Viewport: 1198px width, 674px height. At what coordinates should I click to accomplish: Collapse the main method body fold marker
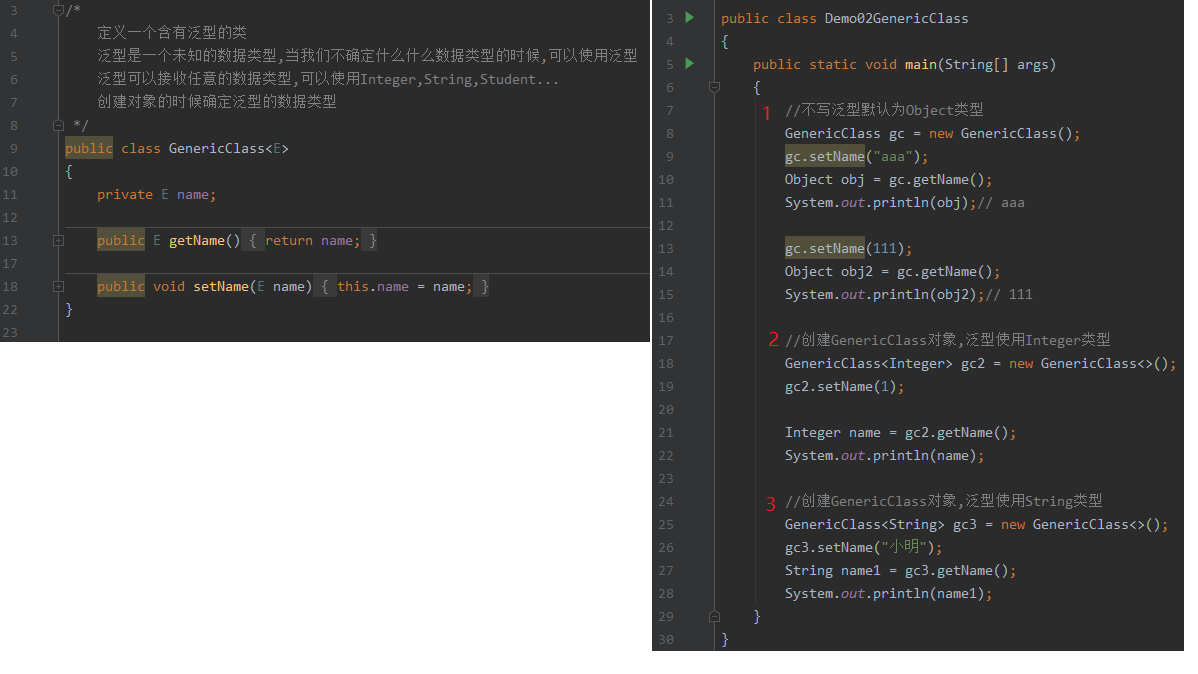tap(714, 87)
